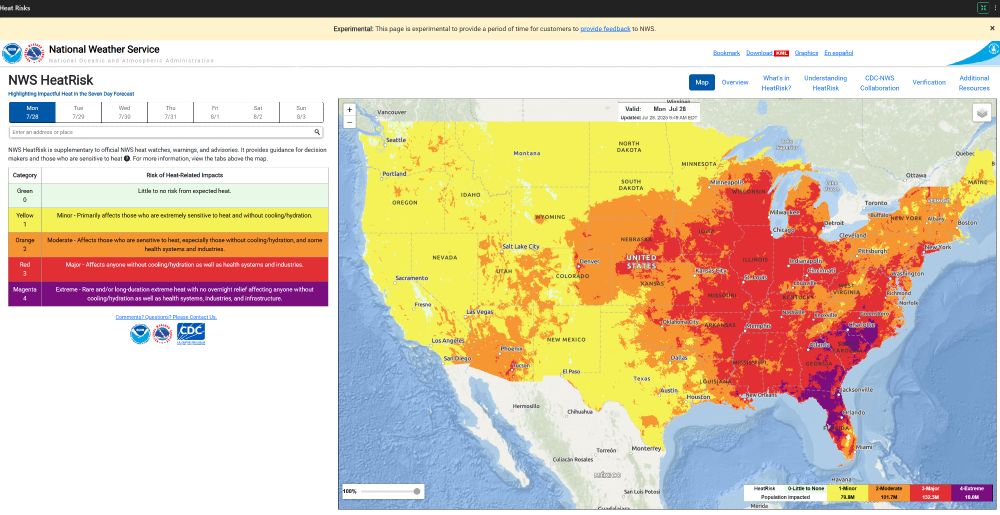Zoom in the map with plus button

349,110
